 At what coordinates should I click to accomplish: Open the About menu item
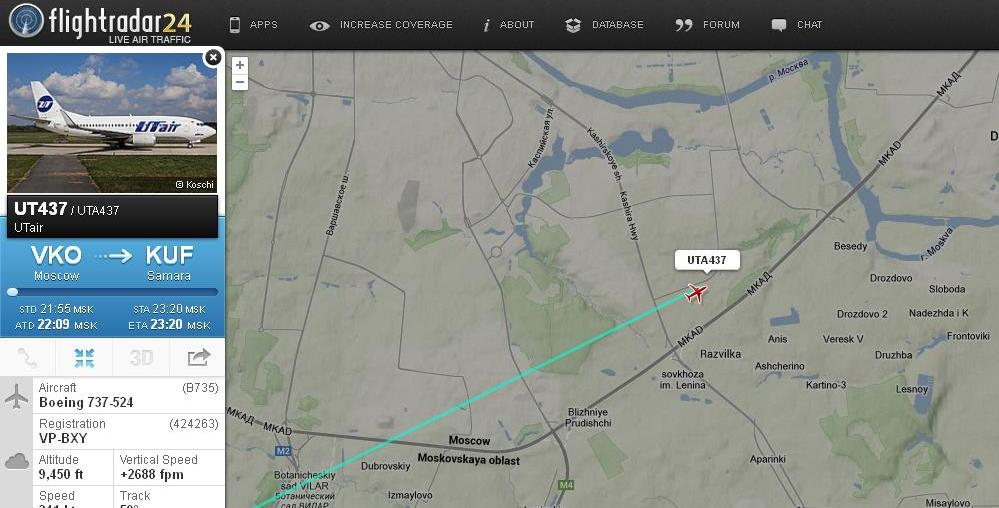coord(508,25)
